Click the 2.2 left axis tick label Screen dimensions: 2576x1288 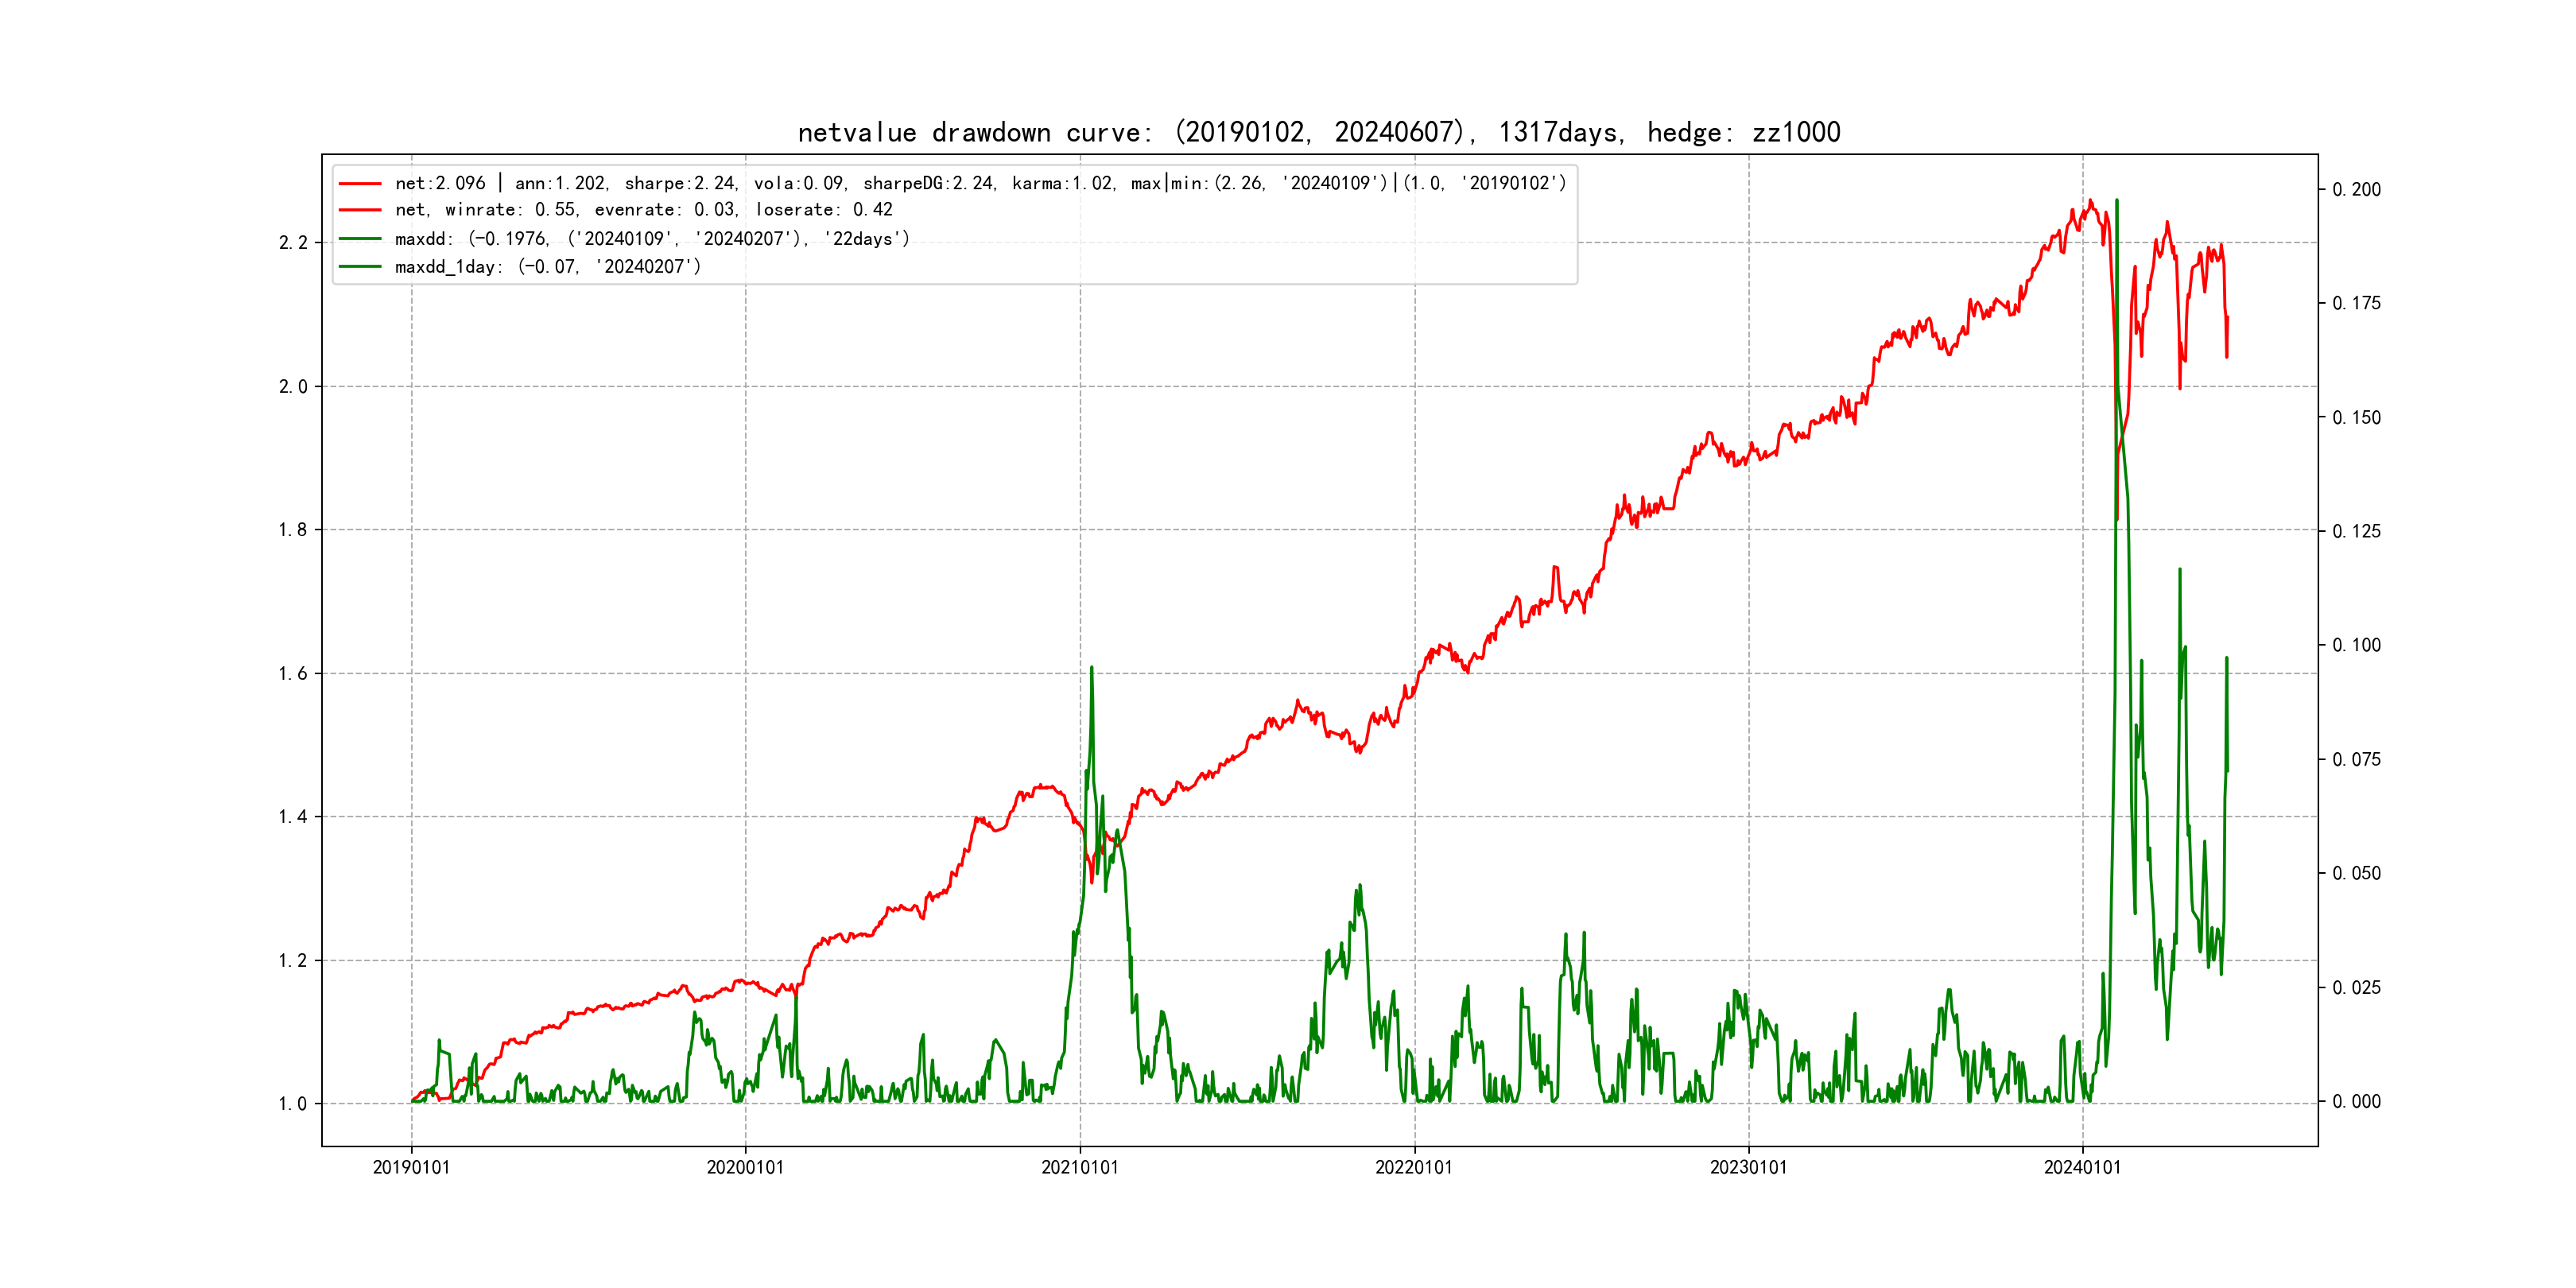[x=292, y=243]
